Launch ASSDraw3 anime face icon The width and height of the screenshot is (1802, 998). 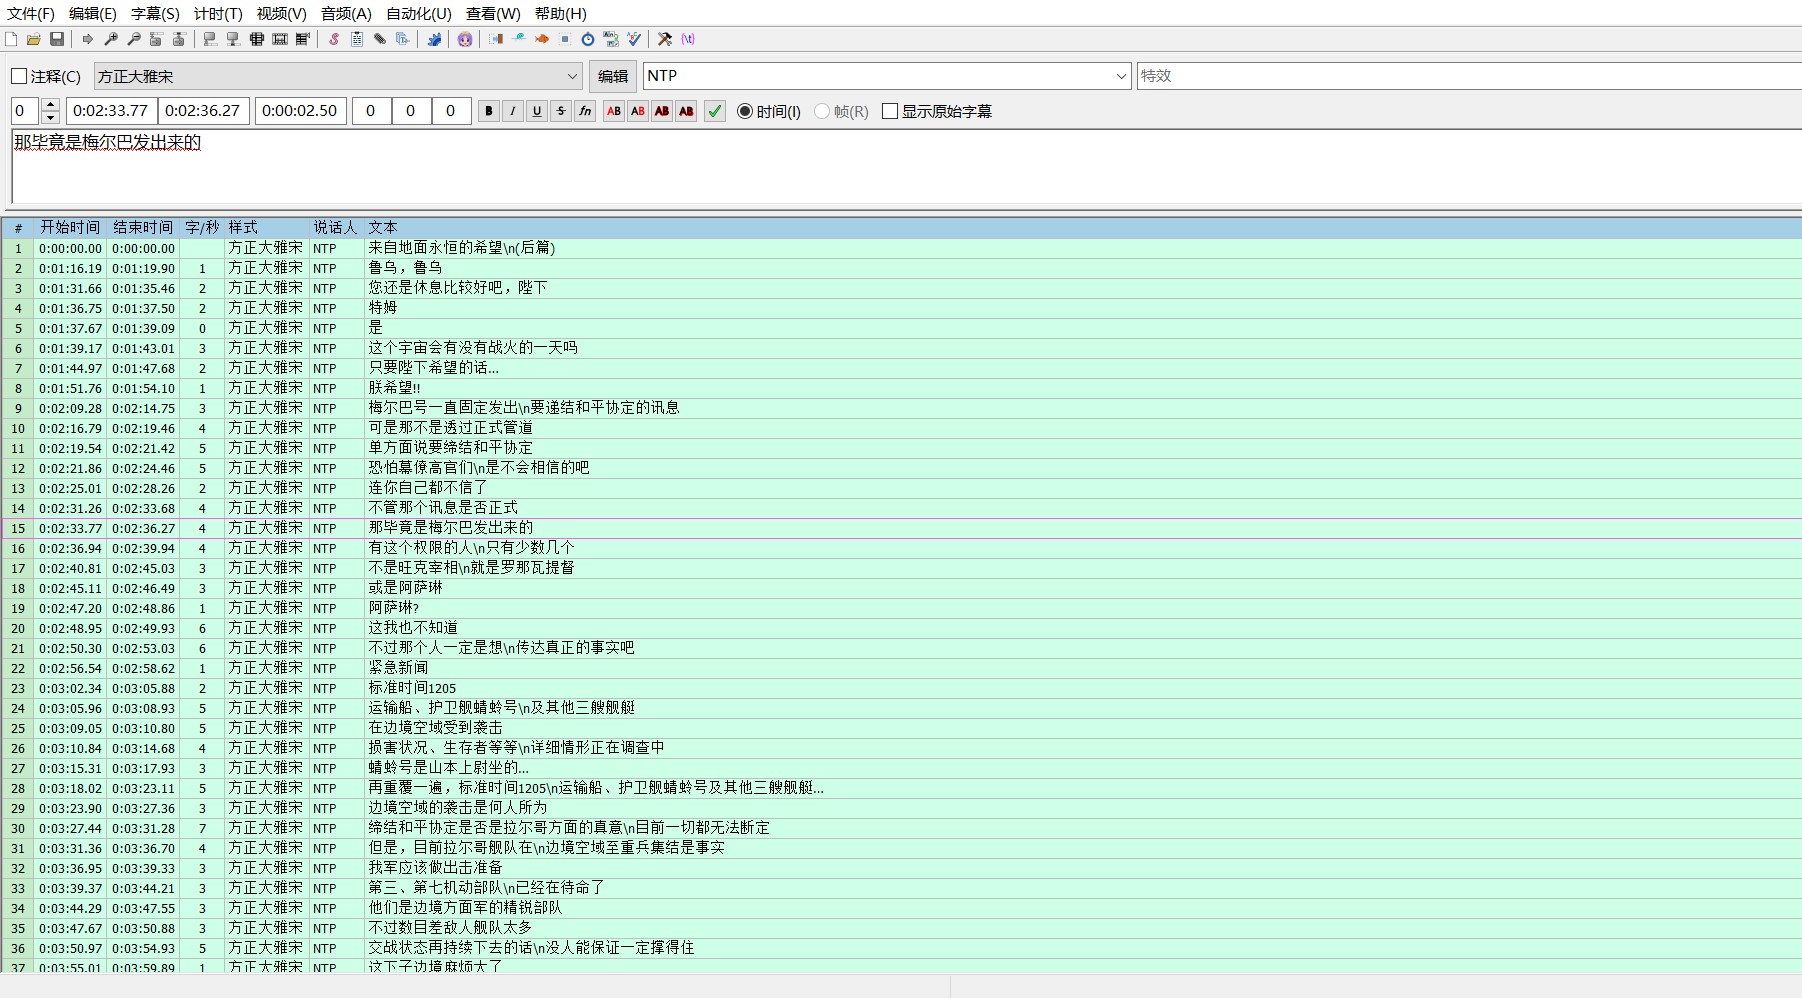click(x=465, y=39)
